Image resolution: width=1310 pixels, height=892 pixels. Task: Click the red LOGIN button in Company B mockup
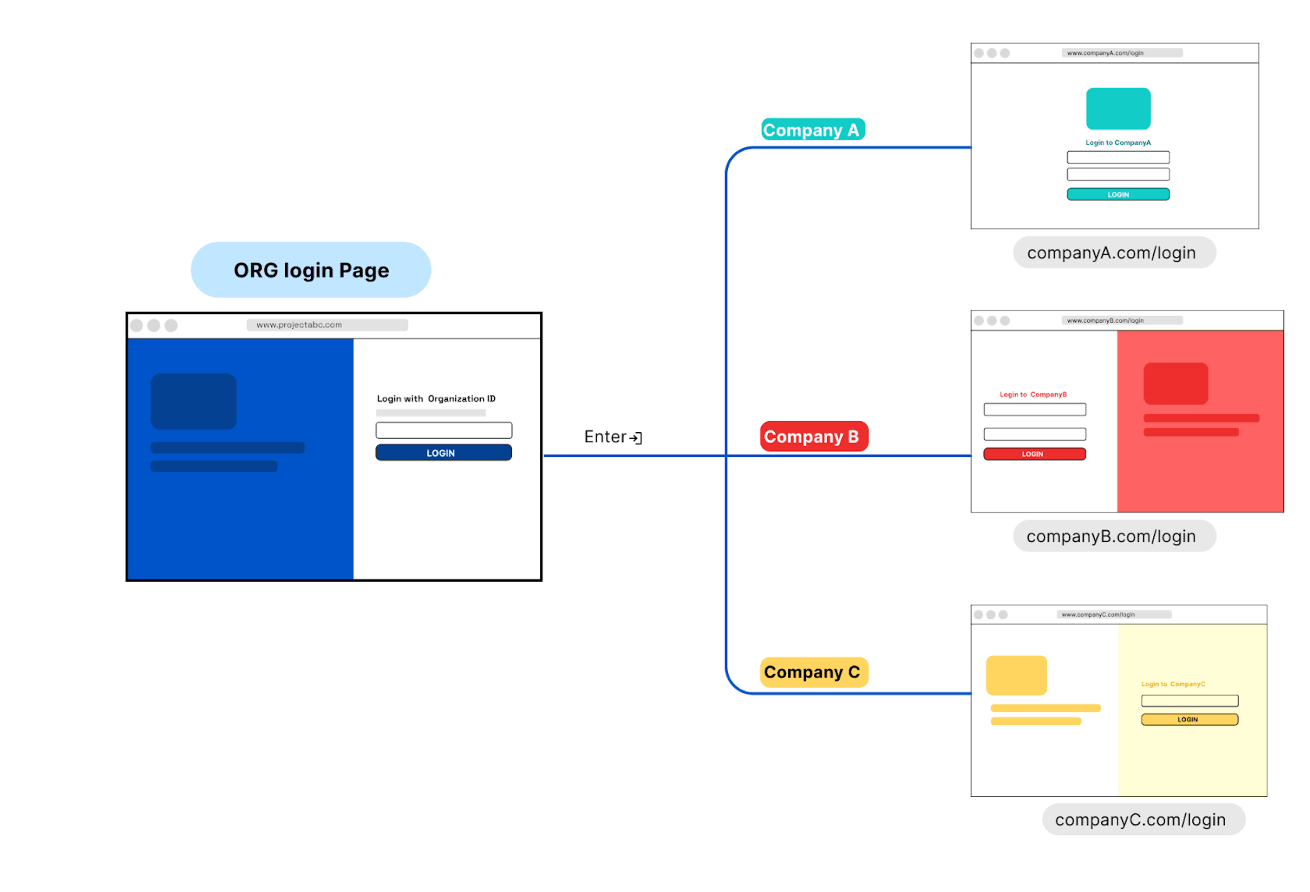[1034, 454]
